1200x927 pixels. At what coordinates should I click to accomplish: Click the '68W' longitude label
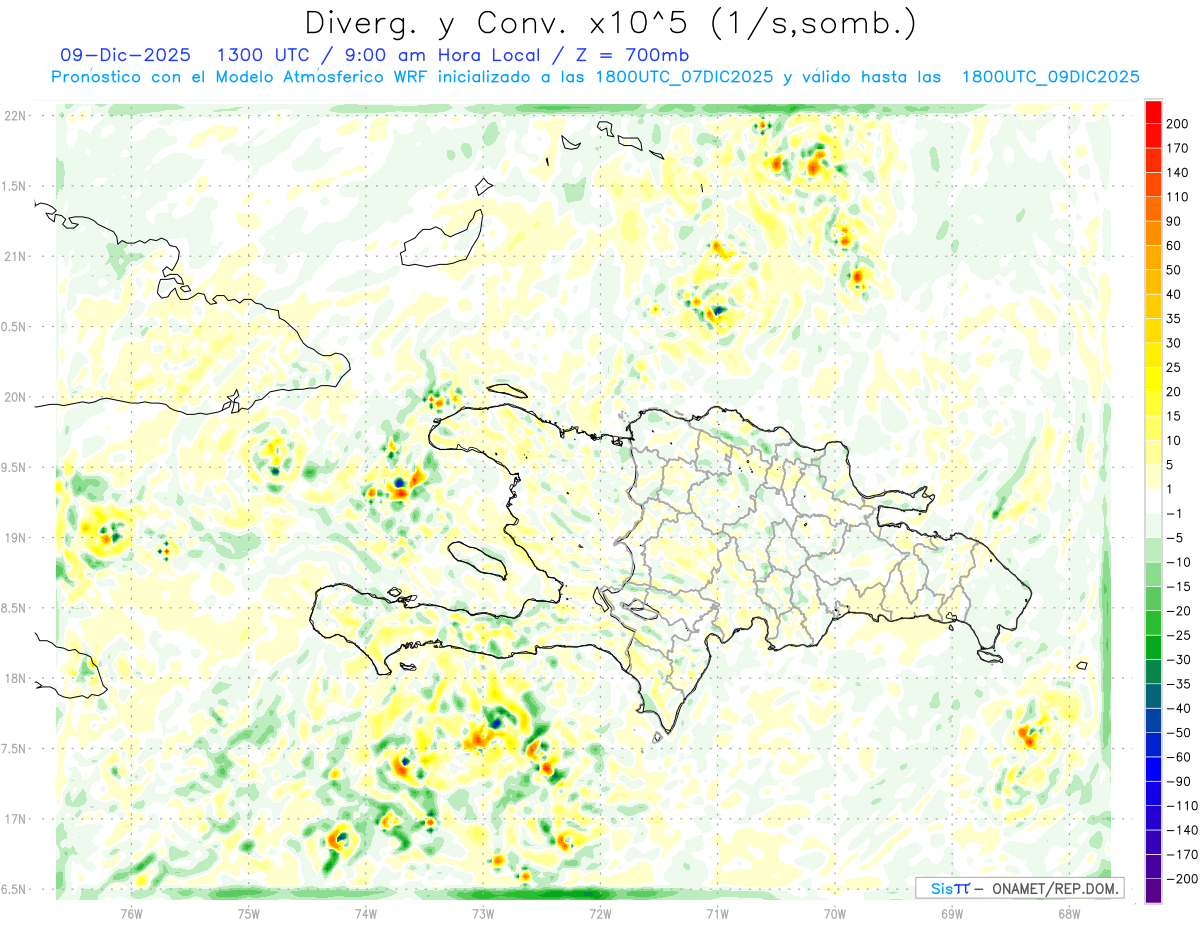[1069, 913]
